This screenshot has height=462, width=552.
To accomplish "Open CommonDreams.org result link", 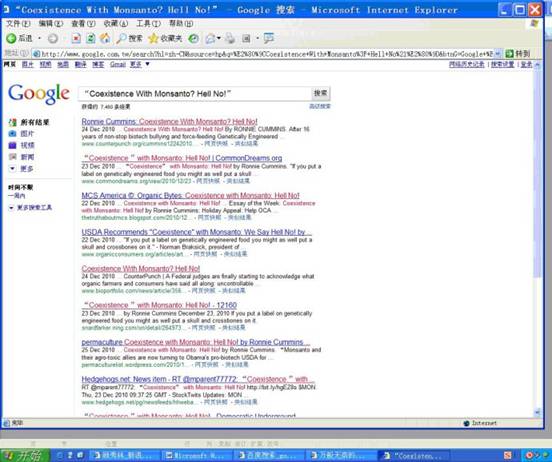I will click(182, 158).
